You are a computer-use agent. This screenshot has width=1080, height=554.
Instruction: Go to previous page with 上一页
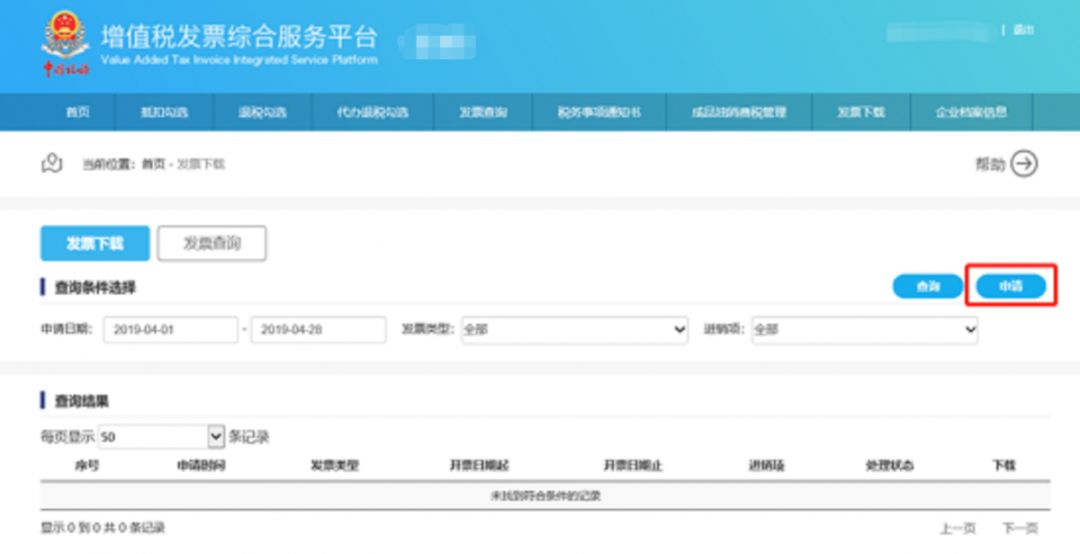click(957, 528)
